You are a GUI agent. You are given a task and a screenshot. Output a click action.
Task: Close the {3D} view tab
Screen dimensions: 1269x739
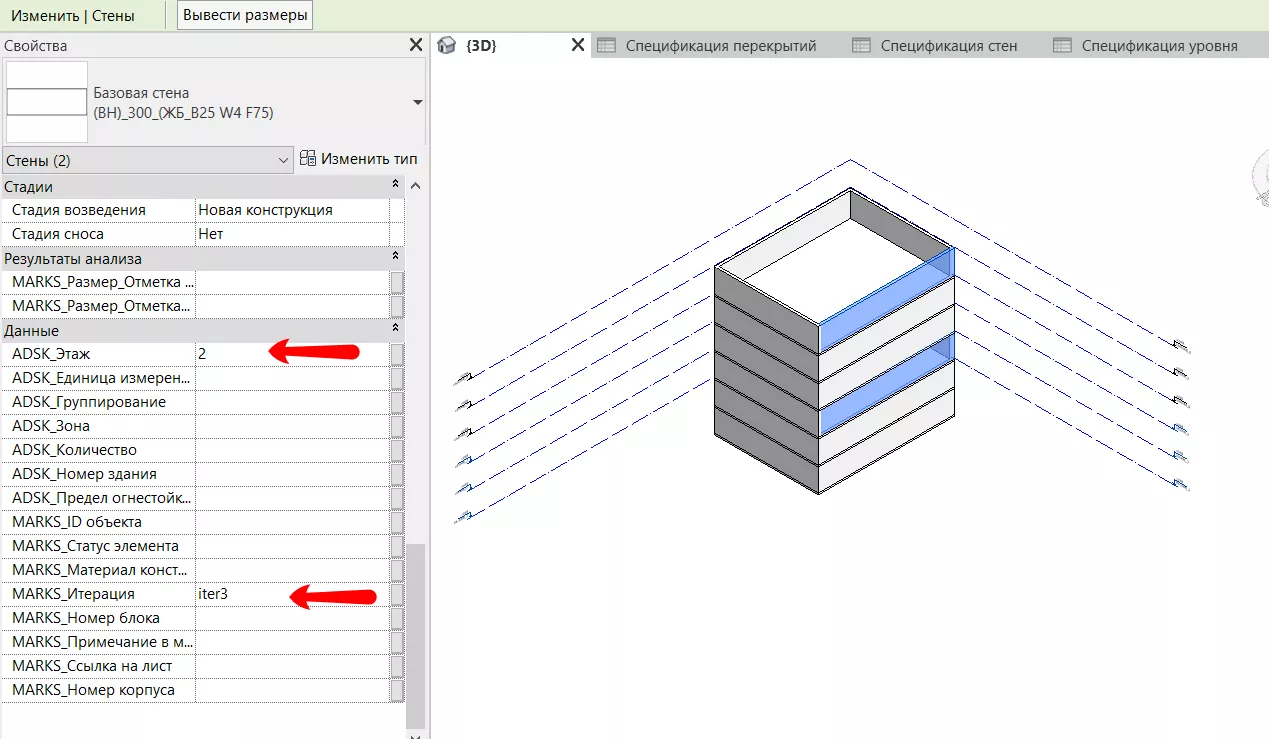click(577, 45)
